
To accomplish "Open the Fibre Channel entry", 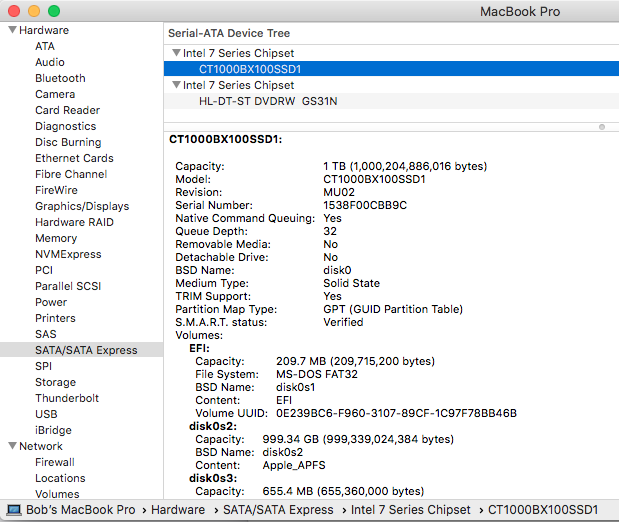I will coord(71,174).
